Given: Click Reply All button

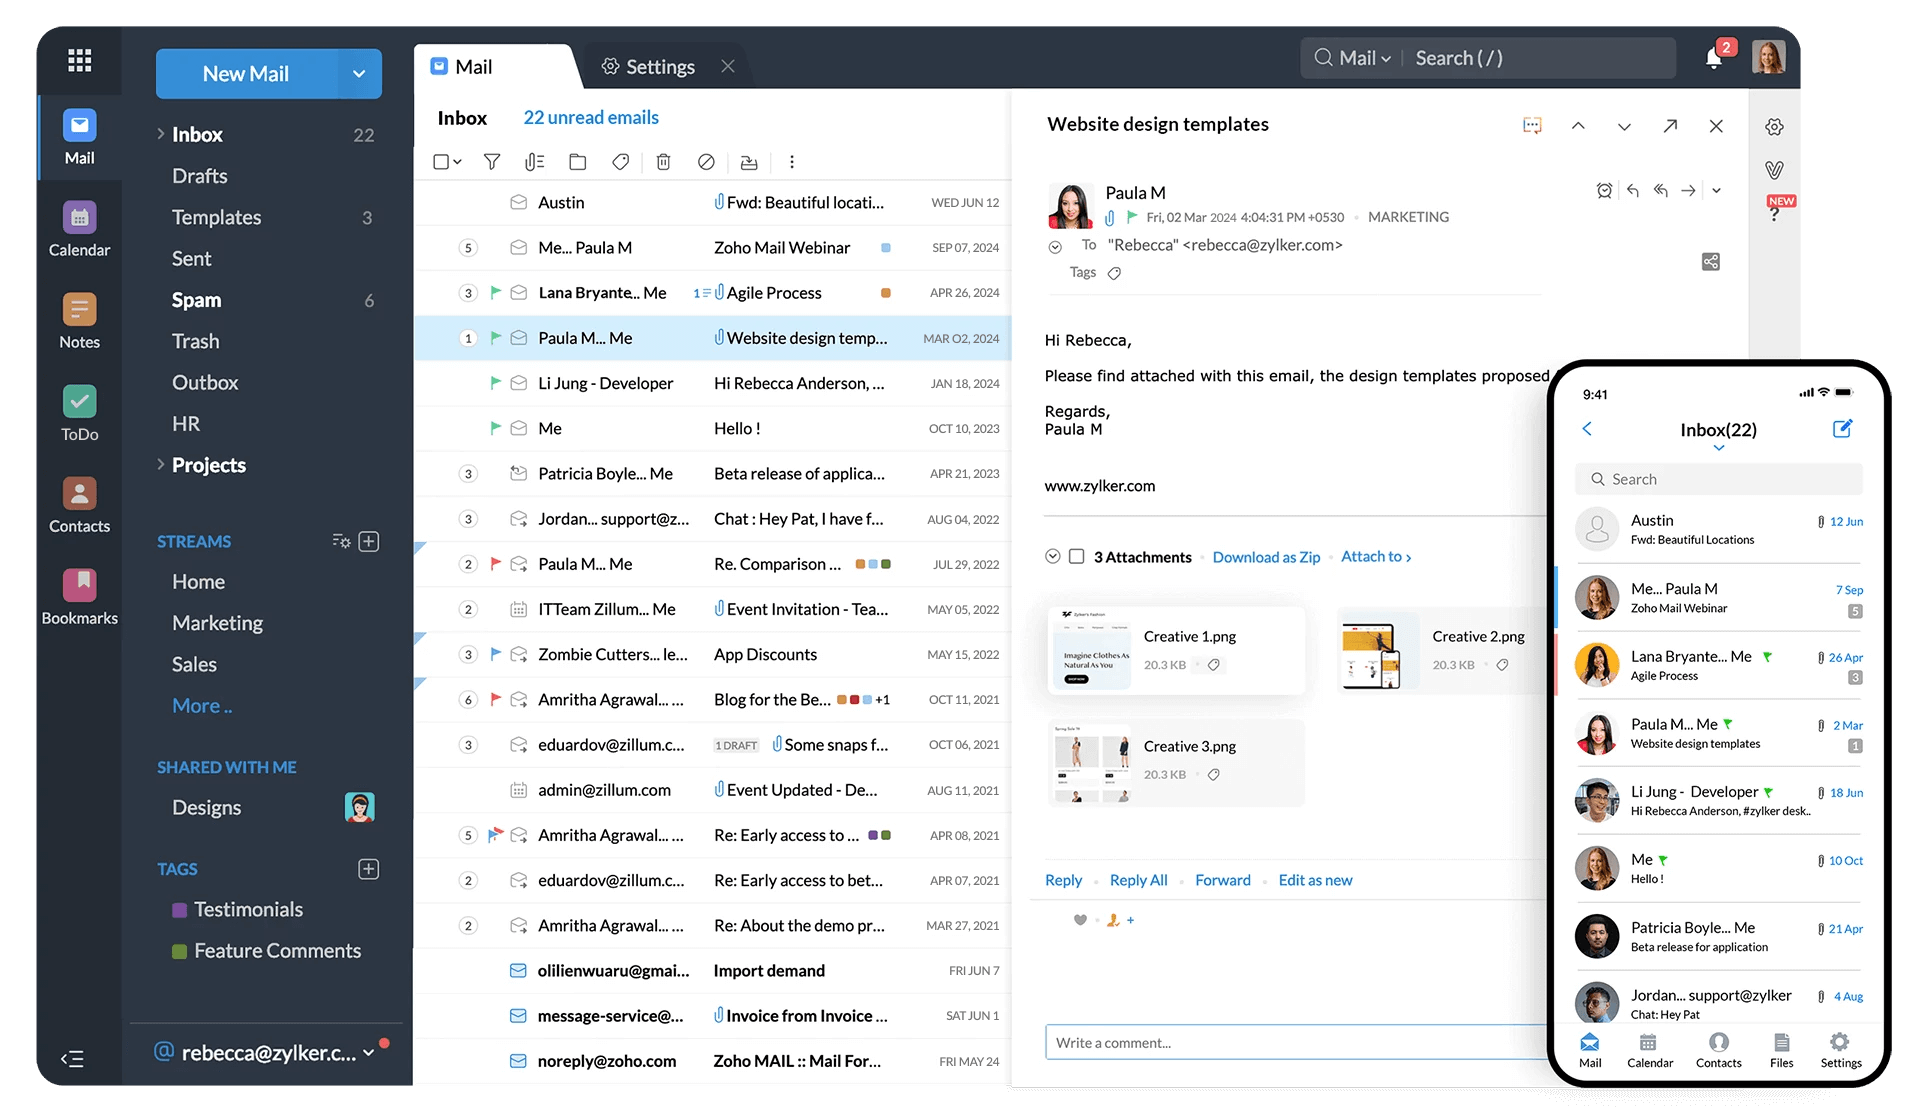Looking at the screenshot, I should coord(1137,878).
